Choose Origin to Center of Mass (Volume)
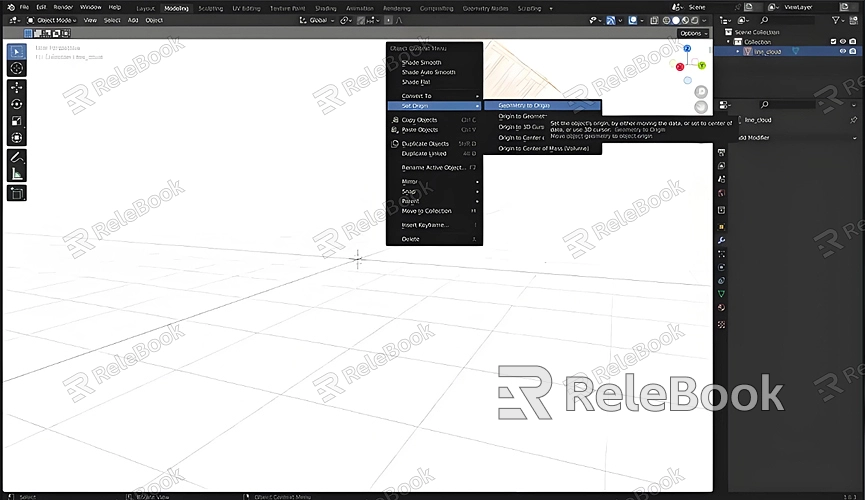The height and width of the screenshot is (500, 865). point(543,148)
